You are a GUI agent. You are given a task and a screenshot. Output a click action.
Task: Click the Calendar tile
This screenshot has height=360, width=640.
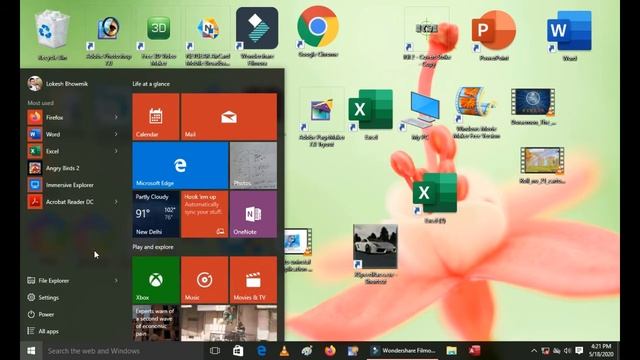(x=156, y=117)
